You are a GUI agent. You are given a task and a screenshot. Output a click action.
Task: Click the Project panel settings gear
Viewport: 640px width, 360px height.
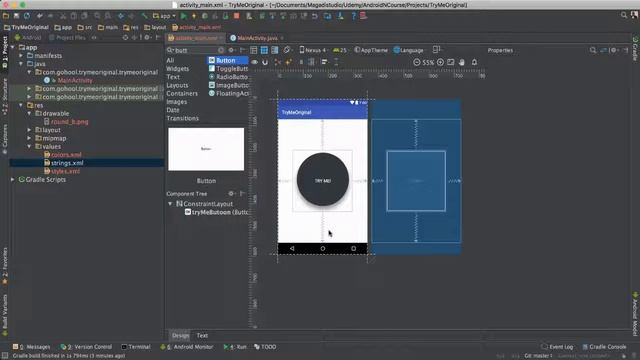tap(147, 38)
